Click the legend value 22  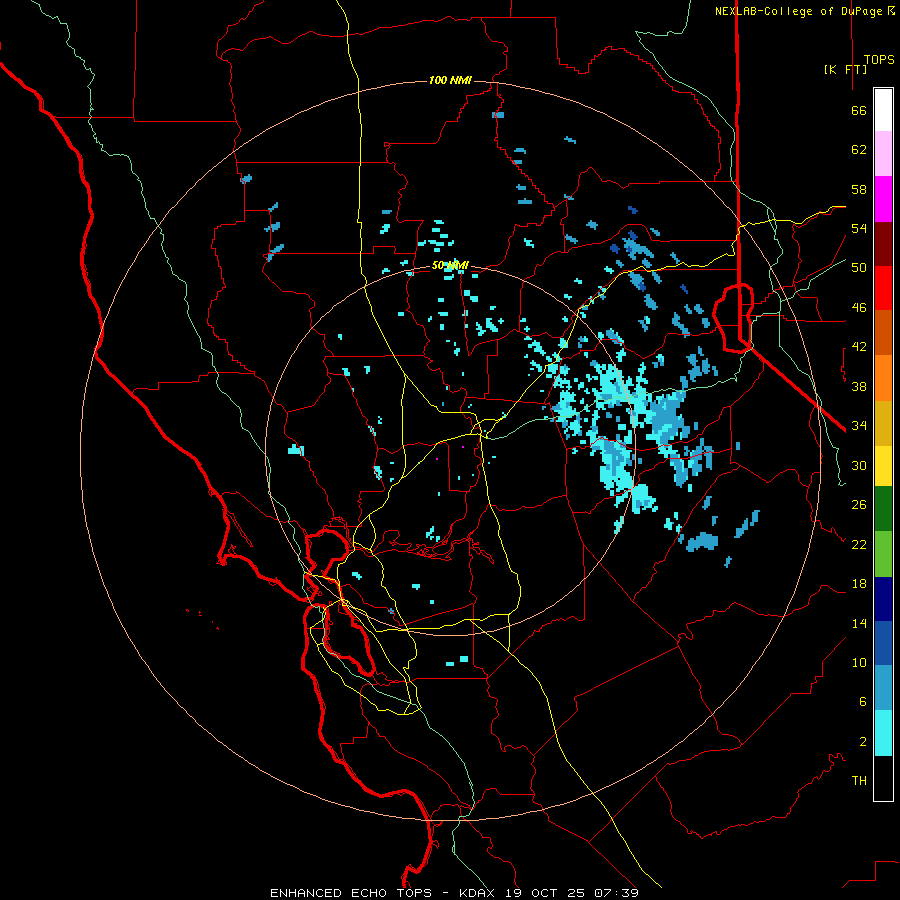pyautogui.click(x=859, y=545)
